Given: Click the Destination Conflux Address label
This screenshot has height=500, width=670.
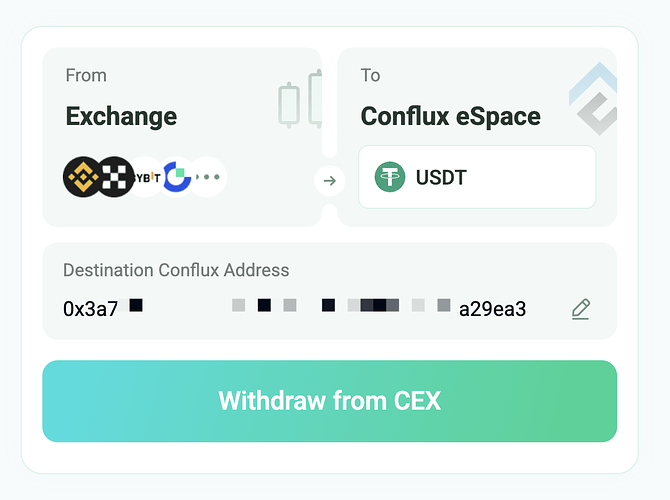Looking at the screenshot, I should (x=176, y=270).
